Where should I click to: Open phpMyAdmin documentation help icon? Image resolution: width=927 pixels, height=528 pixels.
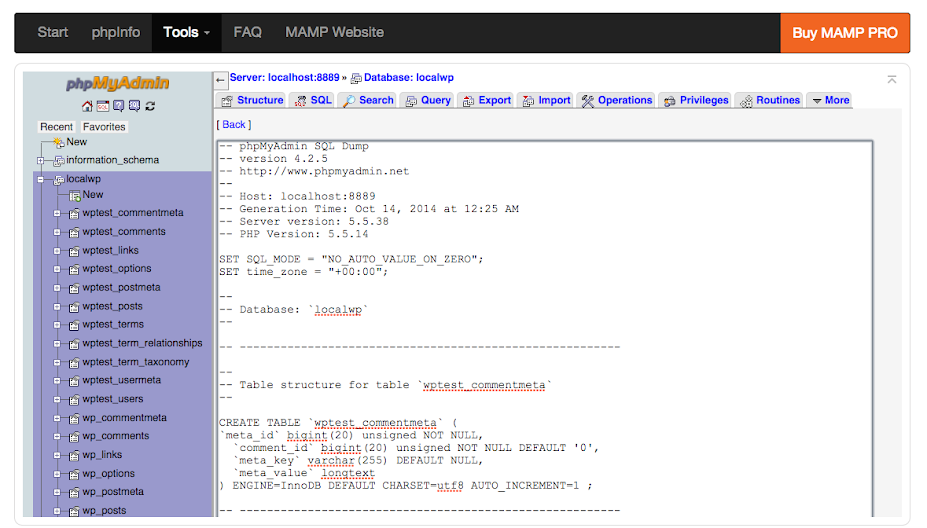(118, 106)
